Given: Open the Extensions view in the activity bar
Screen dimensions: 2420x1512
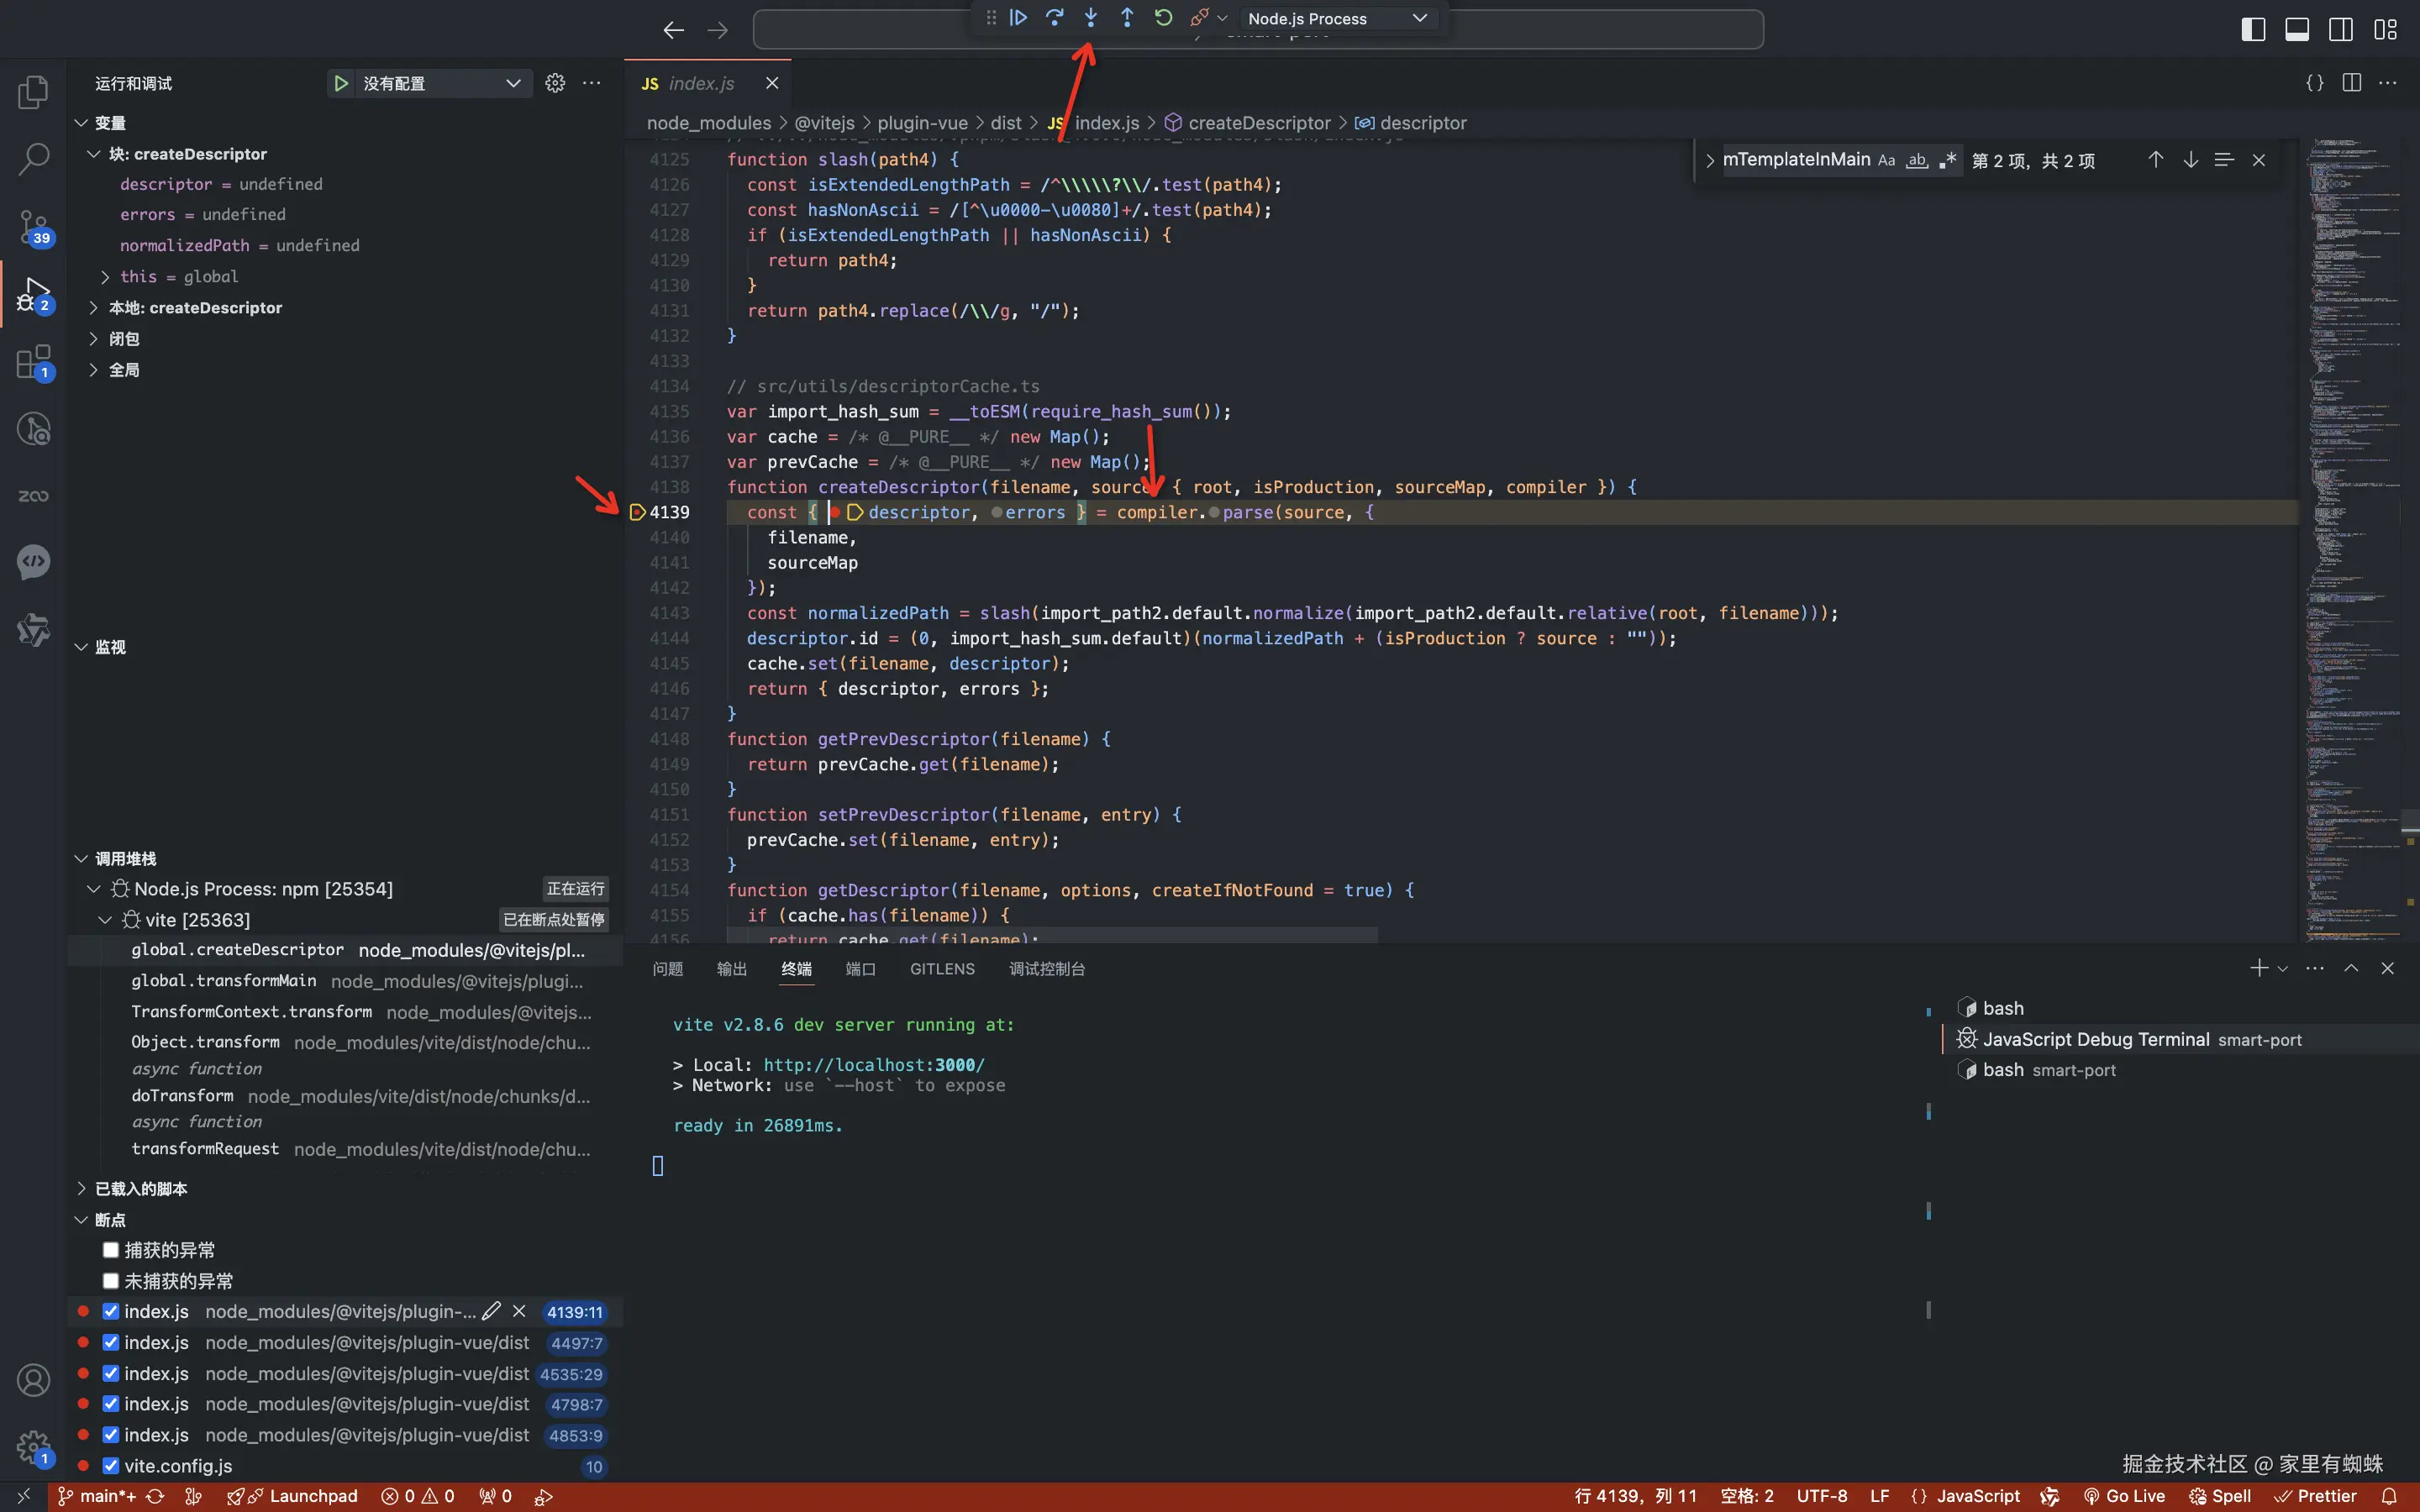Looking at the screenshot, I should tap(33, 361).
